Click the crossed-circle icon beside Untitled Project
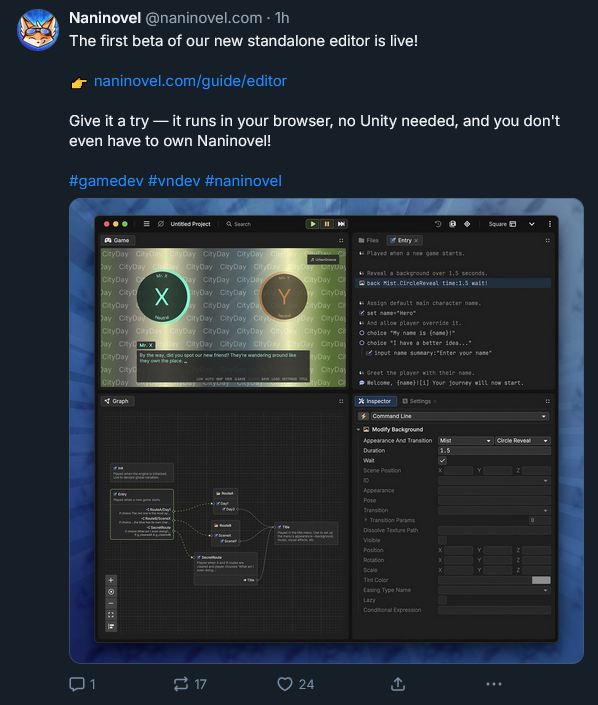The width and height of the screenshot is (598, 705). (161, 224)
